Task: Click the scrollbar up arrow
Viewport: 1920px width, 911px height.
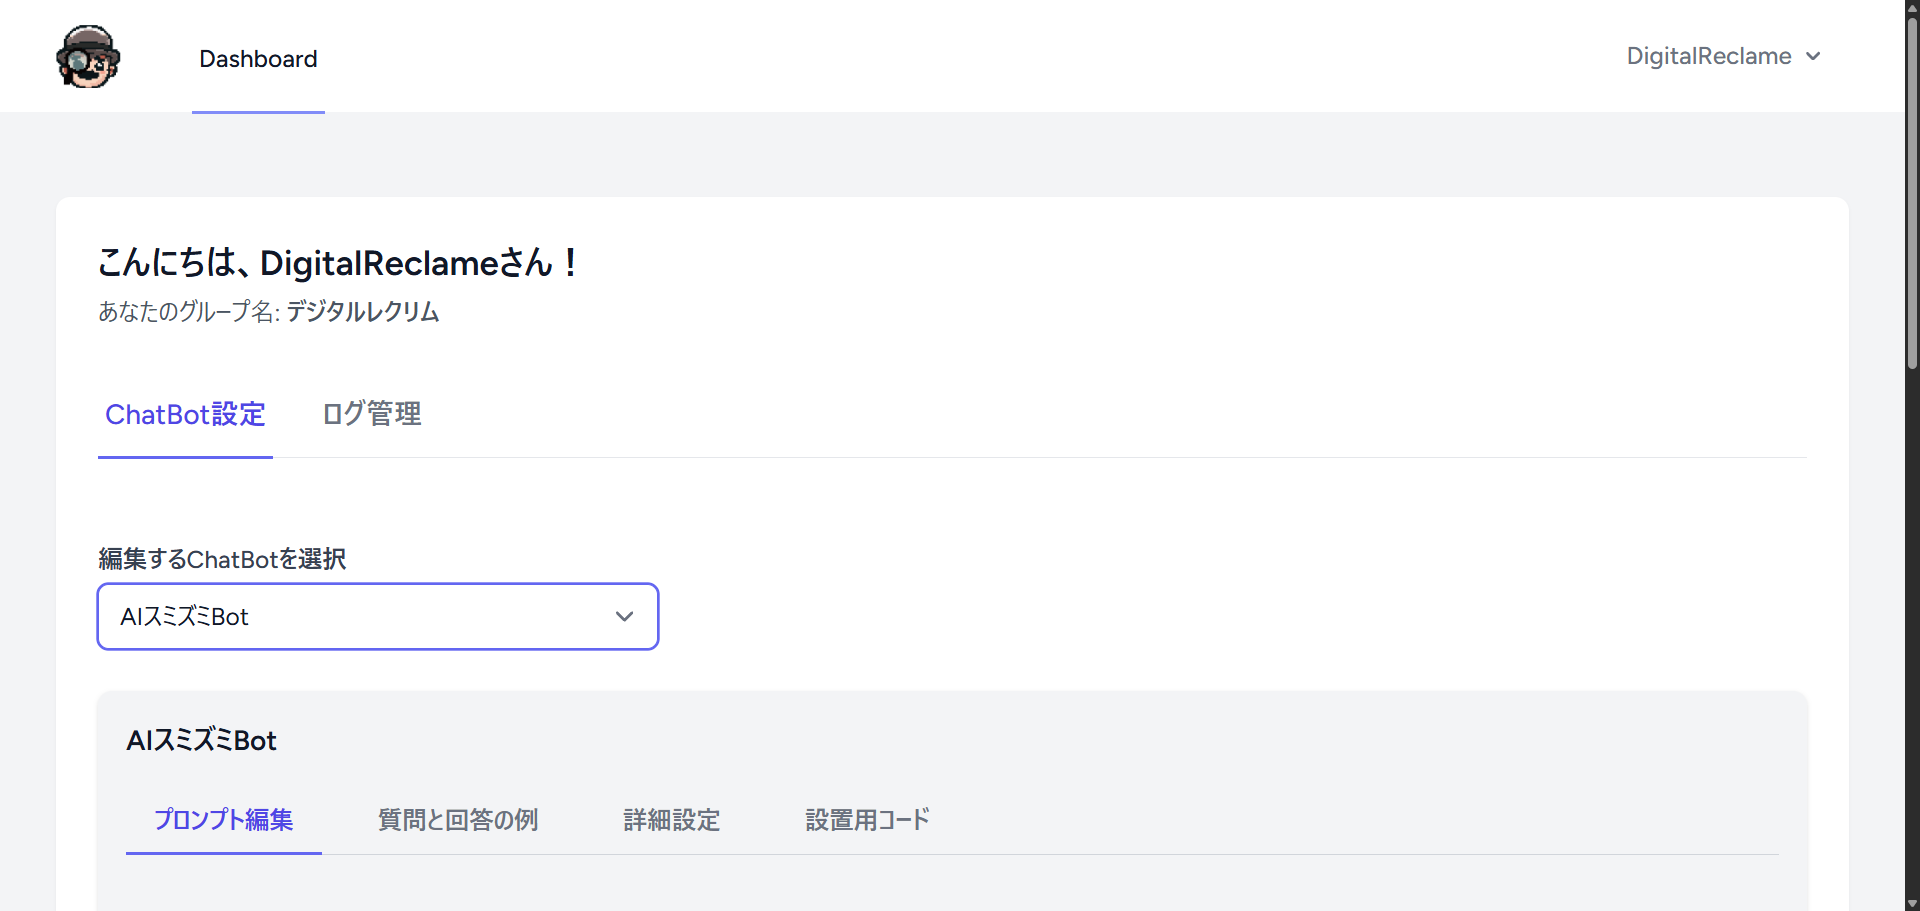Action: (x=1912, y=8)
